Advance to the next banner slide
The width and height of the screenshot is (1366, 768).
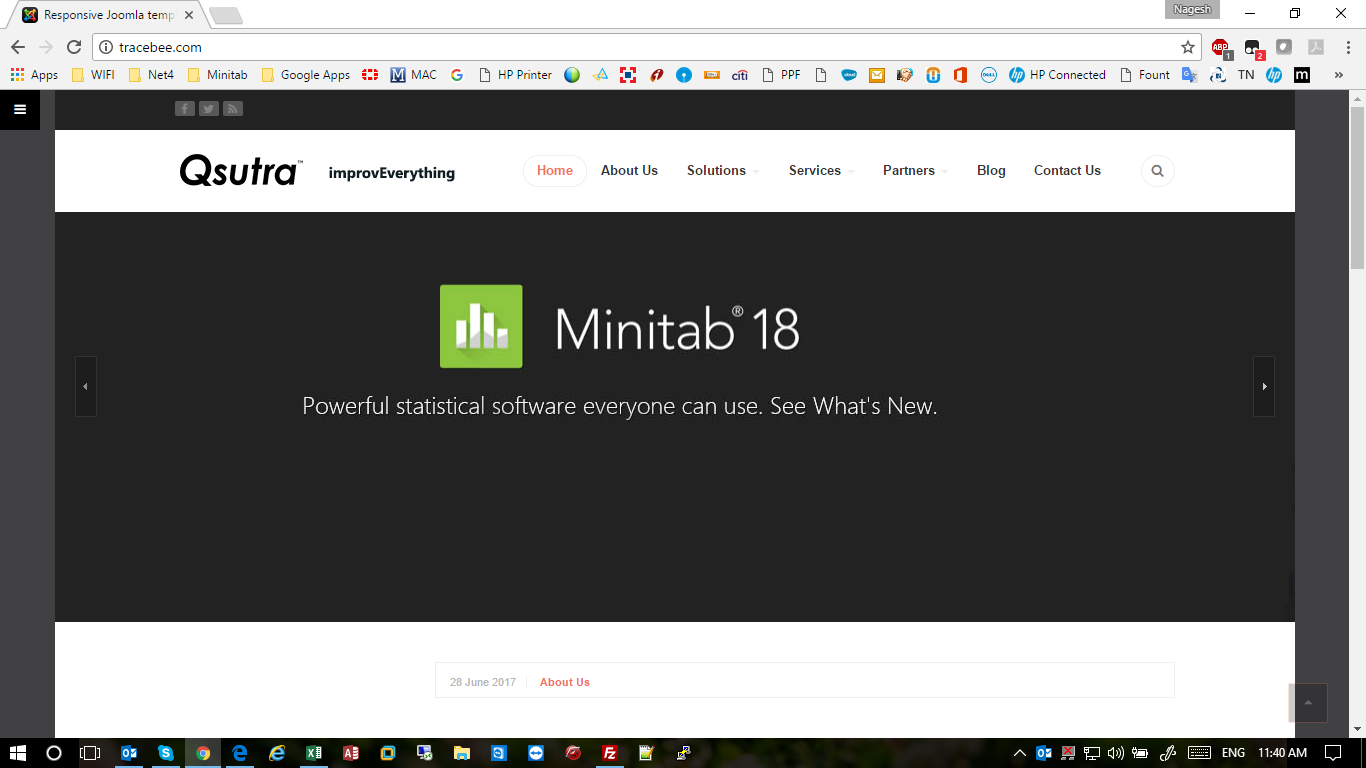(1264, 386)
